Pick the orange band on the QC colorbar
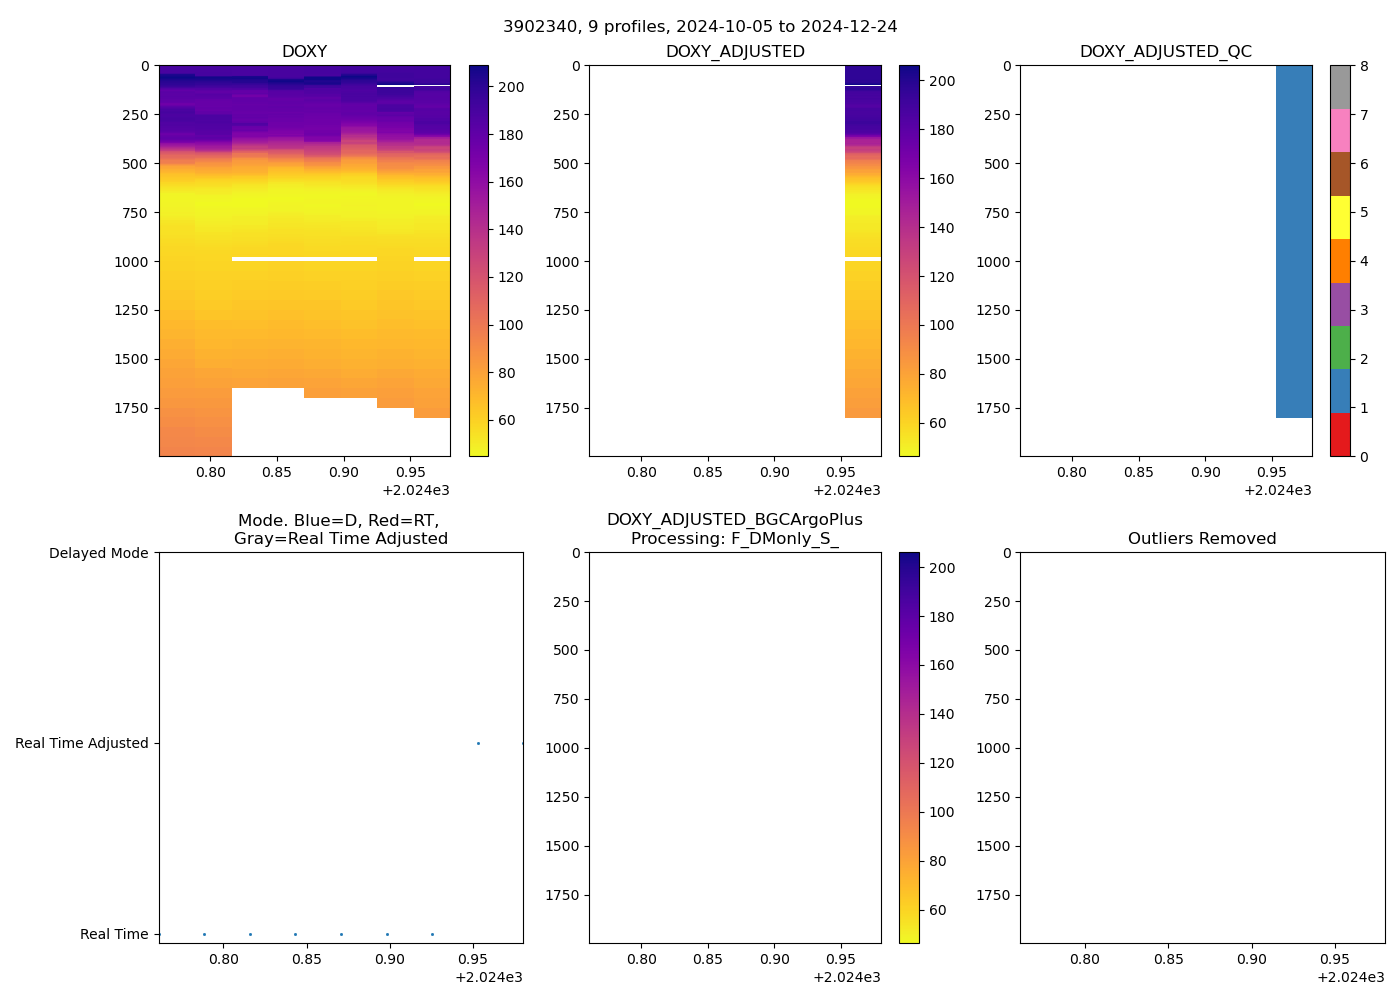This screenshot has height=1000, width=1400. (x=1340, y=261)
